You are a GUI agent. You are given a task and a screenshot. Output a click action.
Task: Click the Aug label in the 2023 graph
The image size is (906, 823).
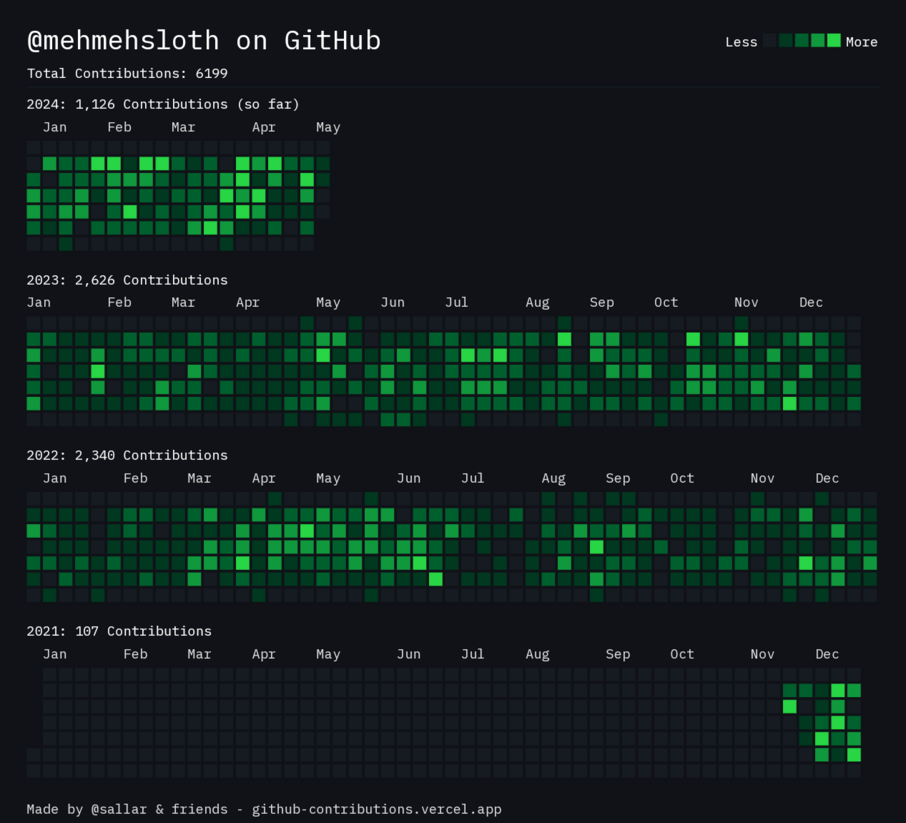coord(537,302)
